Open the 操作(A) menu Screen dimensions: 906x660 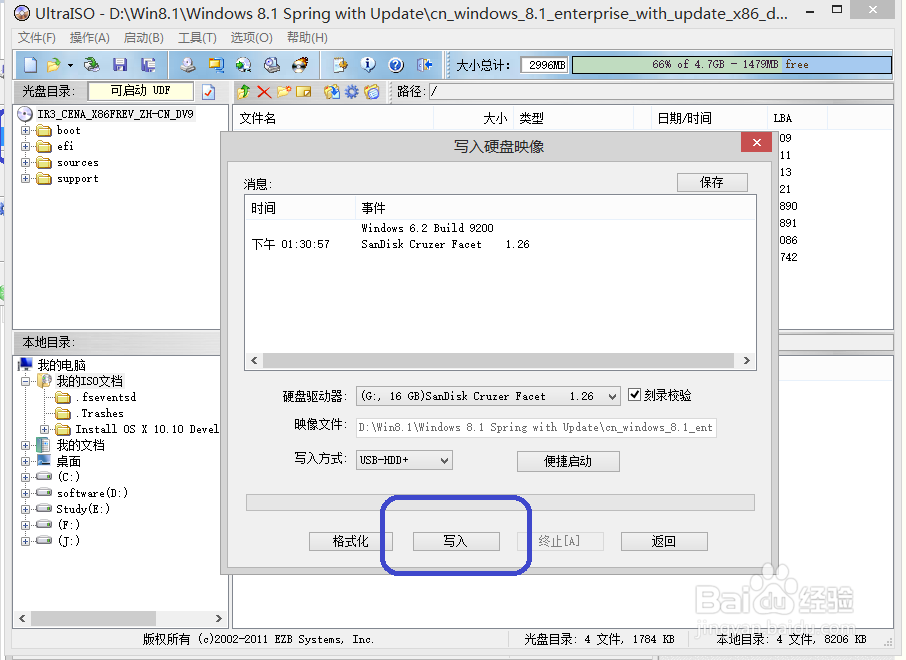pos(90,38)
